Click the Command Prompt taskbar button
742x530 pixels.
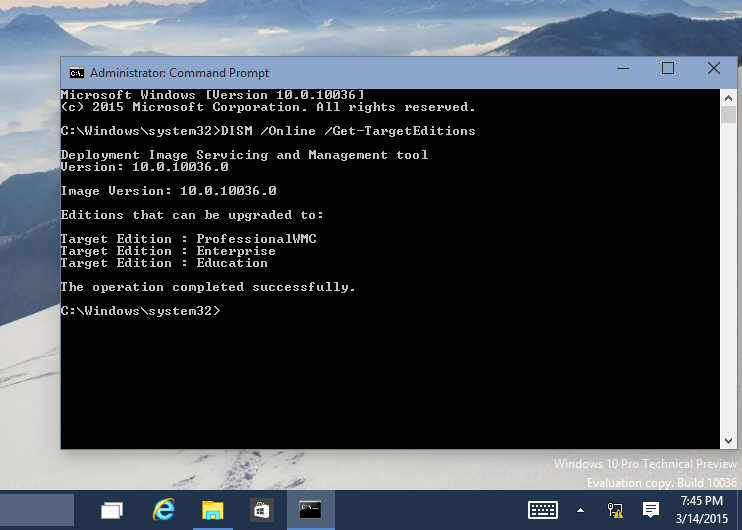(311, 510)
